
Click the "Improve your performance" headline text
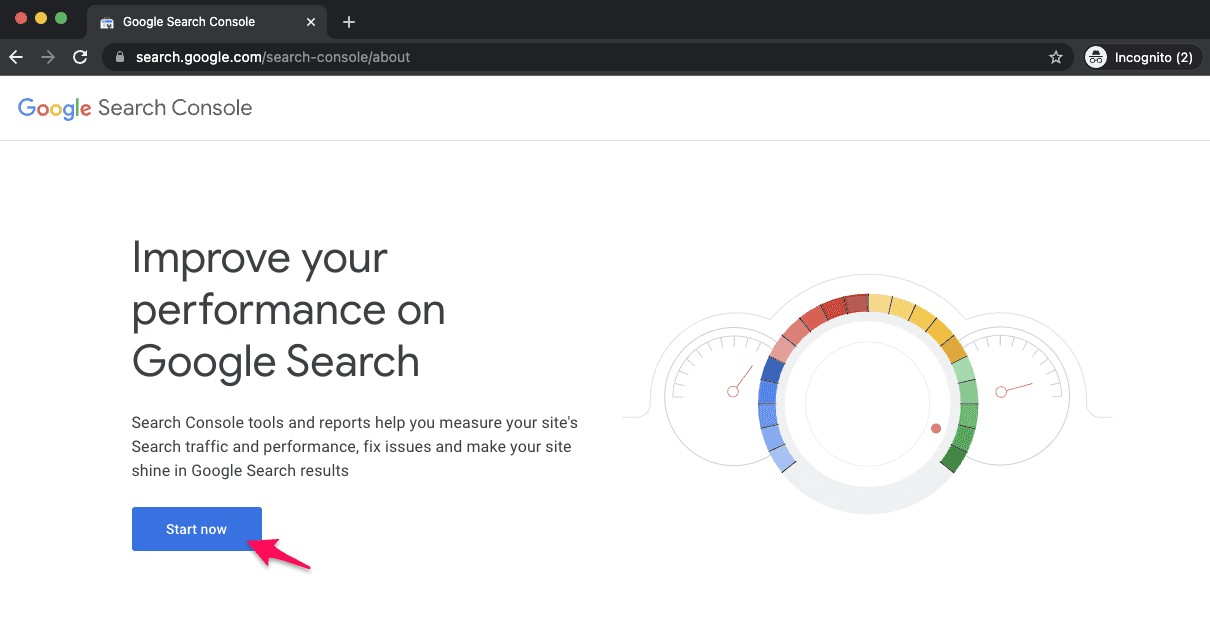(x=288, y=310)
